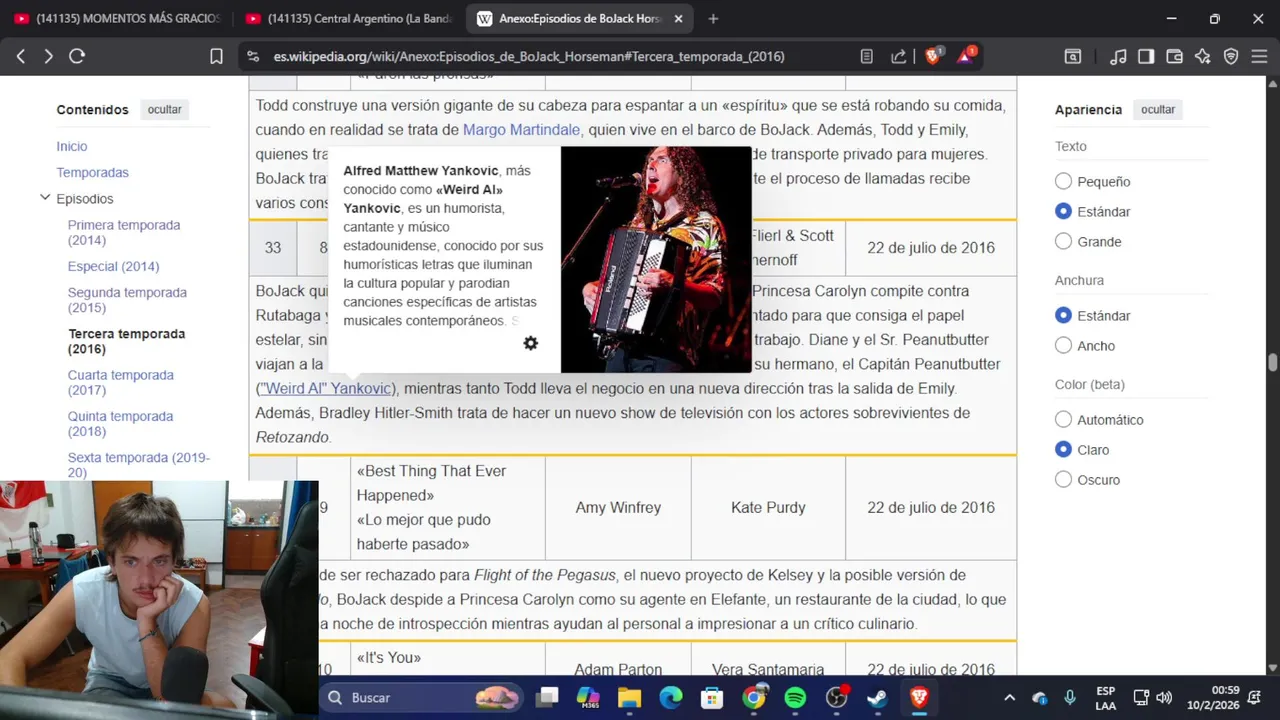Viewport: 1280px width, 720px height.
Task: Open Spotify from the taskbar
Action: click(795, 697)
